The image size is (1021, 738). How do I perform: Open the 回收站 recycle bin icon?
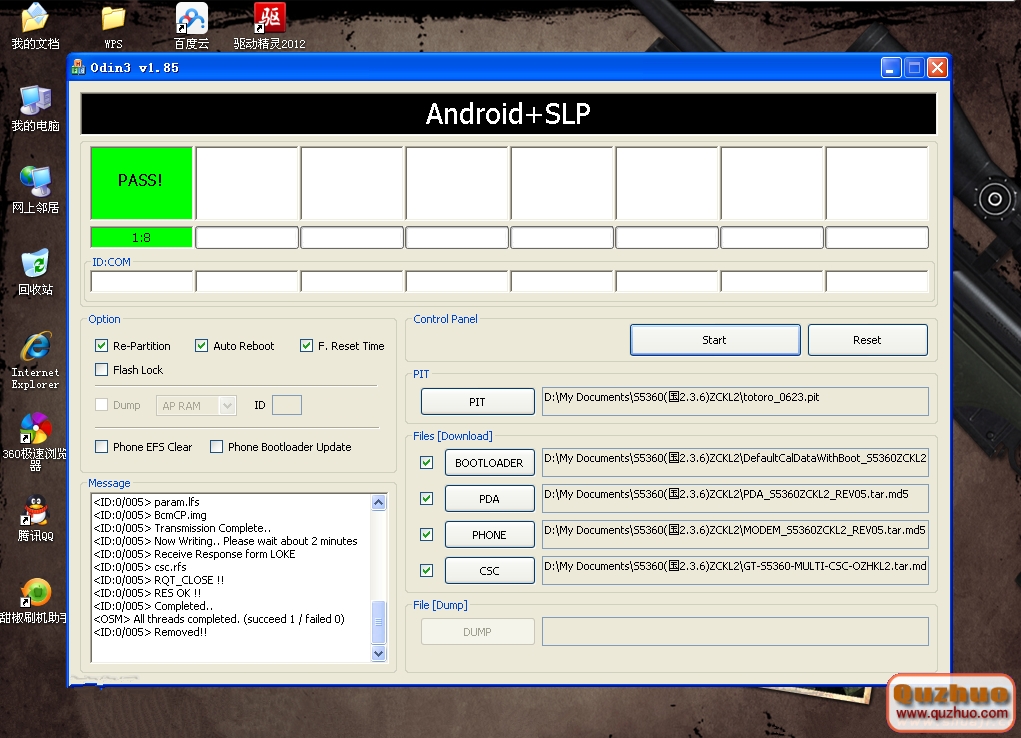tap(35, 265)
